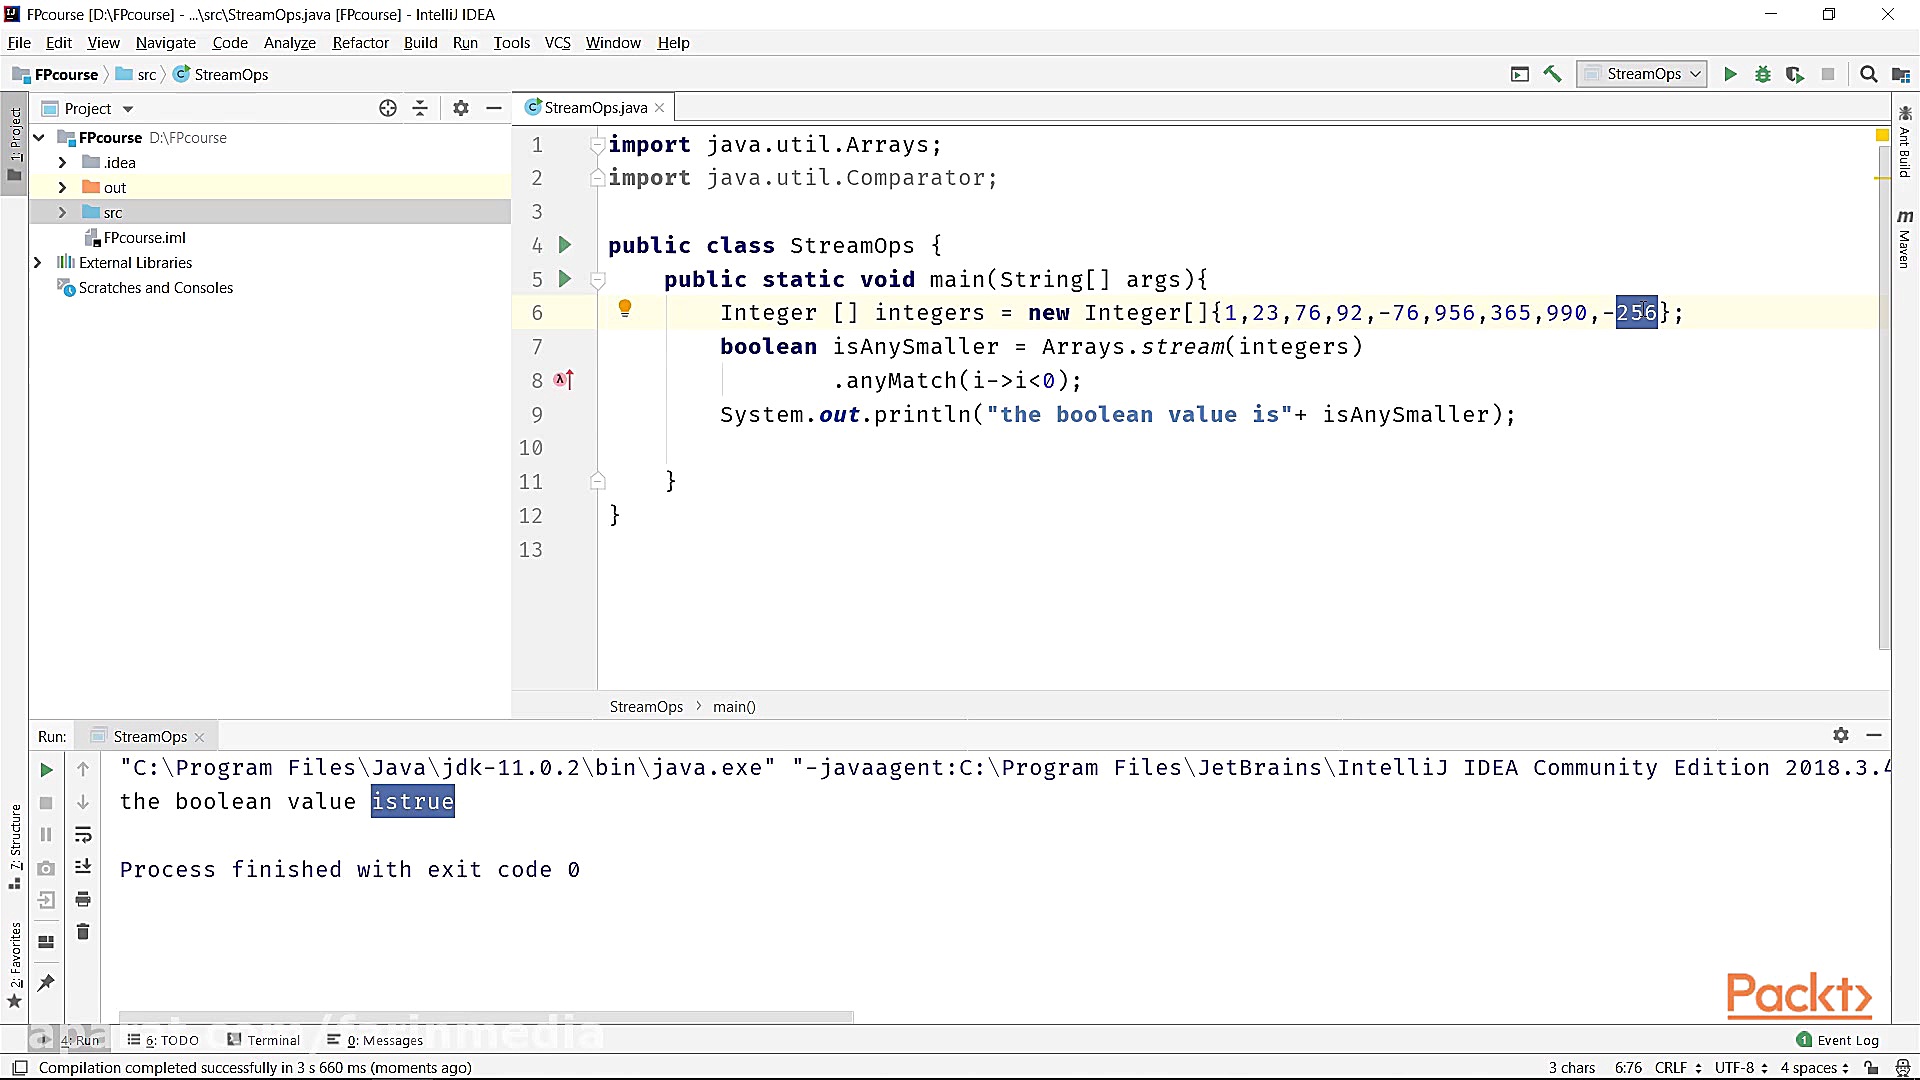This screenshot has height=1080, width=1920.
Task: Toggle the read-only lock icon in status bar
Action: (x=1871, y=1067)
